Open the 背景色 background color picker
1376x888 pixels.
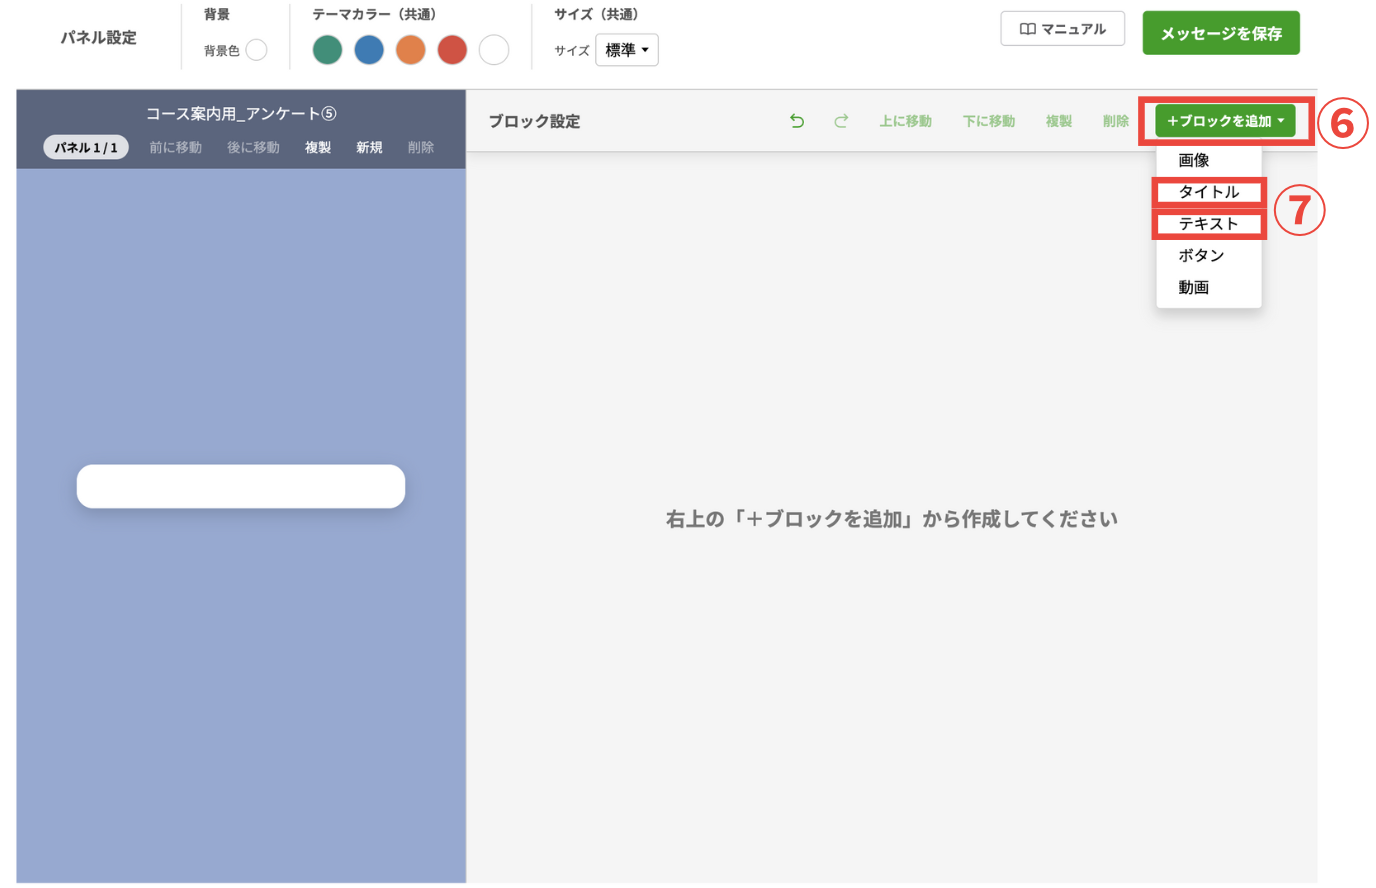pos(256,50)
